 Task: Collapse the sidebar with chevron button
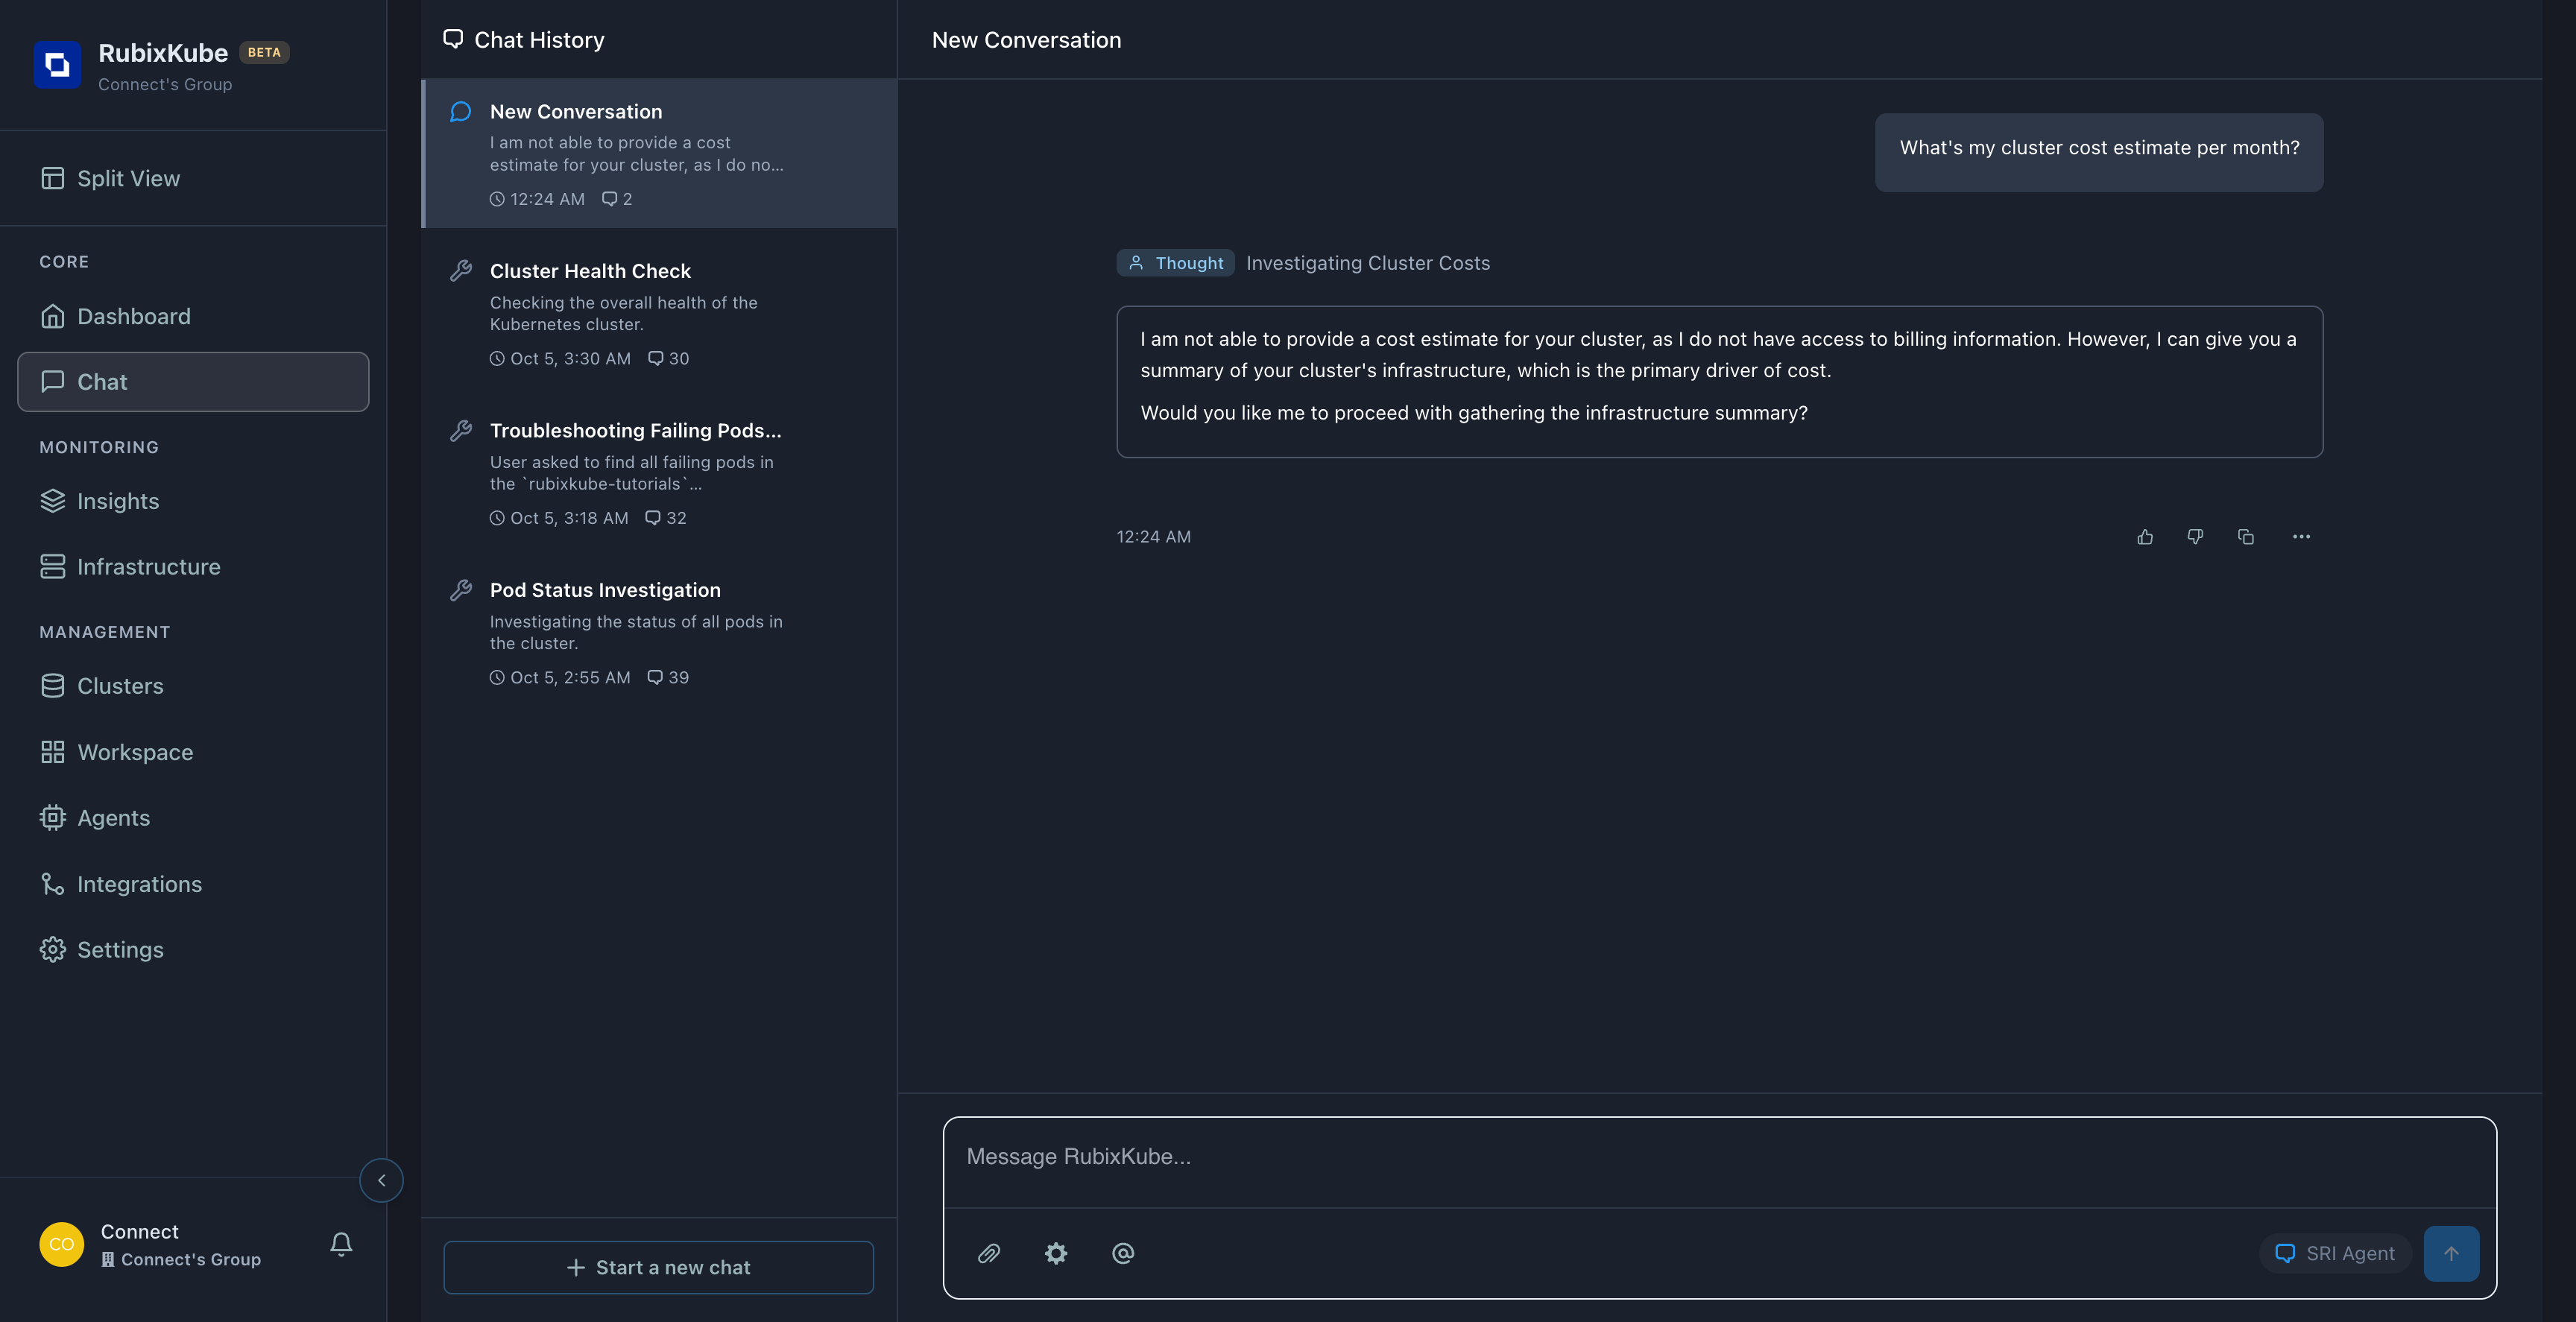(x=381, y=1180)
